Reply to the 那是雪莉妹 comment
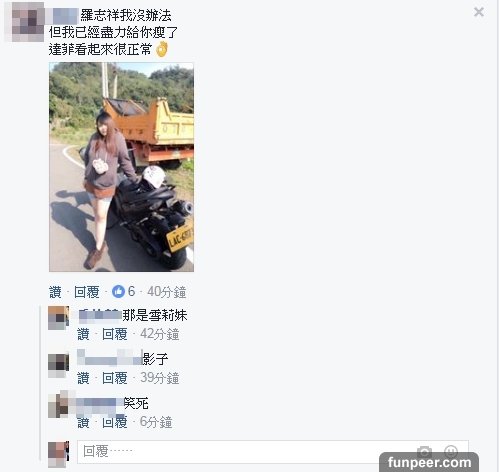499x472 pixels. point(115,334)
